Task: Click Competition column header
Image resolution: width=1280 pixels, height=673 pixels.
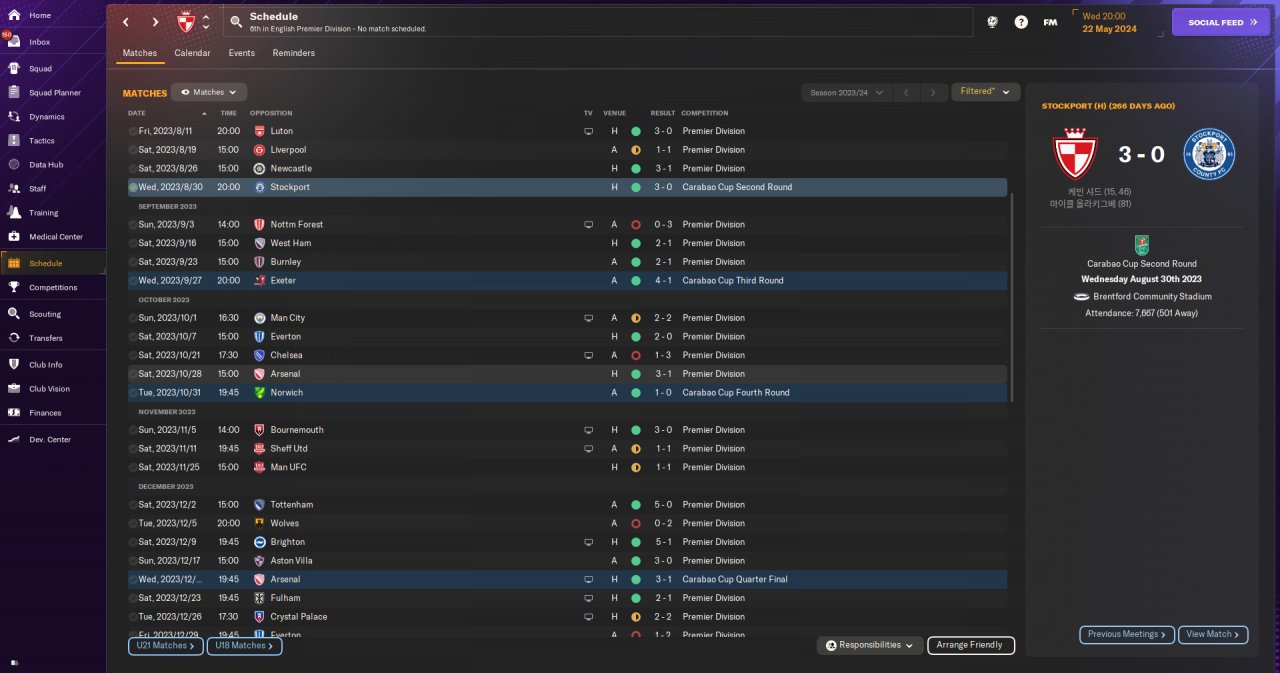Action: [705, 113]
